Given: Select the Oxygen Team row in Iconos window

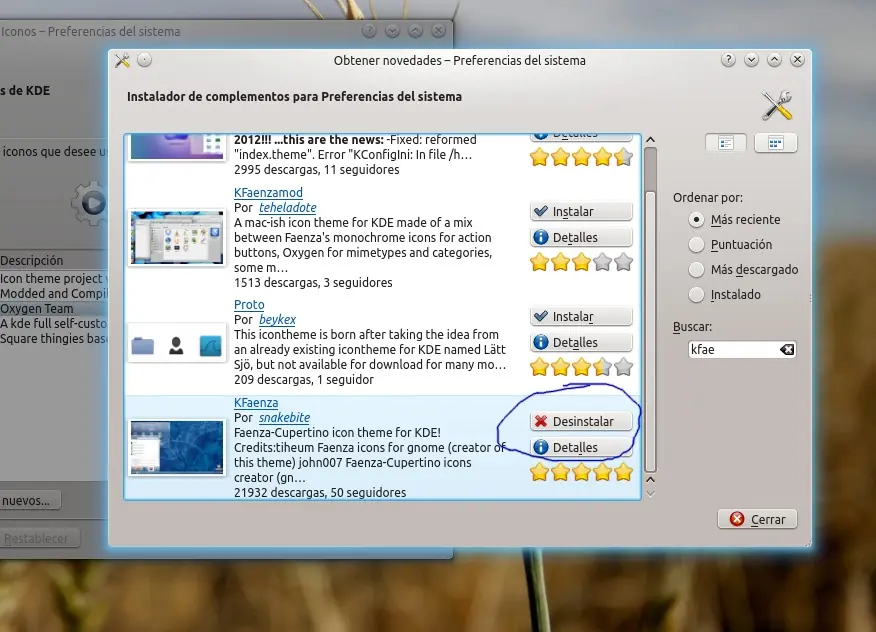Looking at the screenshot, I should tap(54, 308).
